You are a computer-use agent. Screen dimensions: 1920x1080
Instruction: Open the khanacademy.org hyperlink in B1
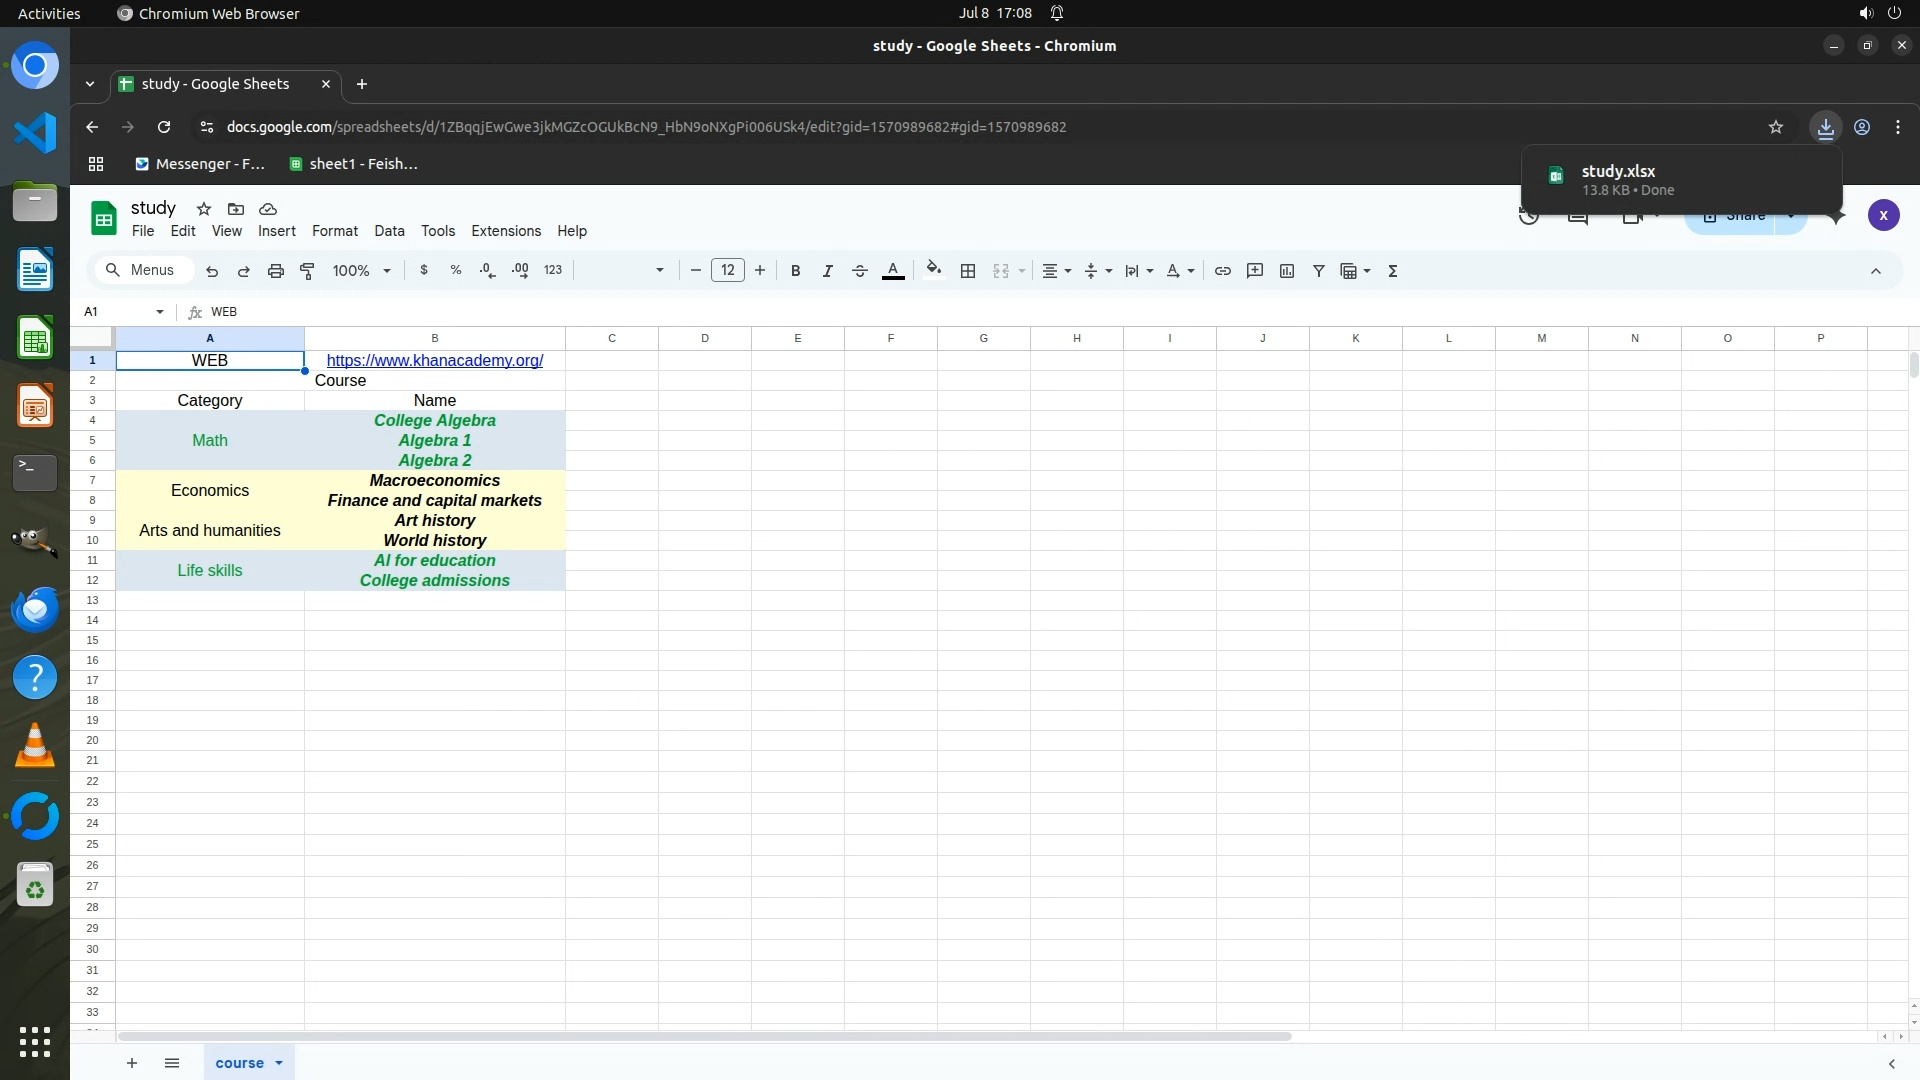pyautogui.click(x=435, y=361)
